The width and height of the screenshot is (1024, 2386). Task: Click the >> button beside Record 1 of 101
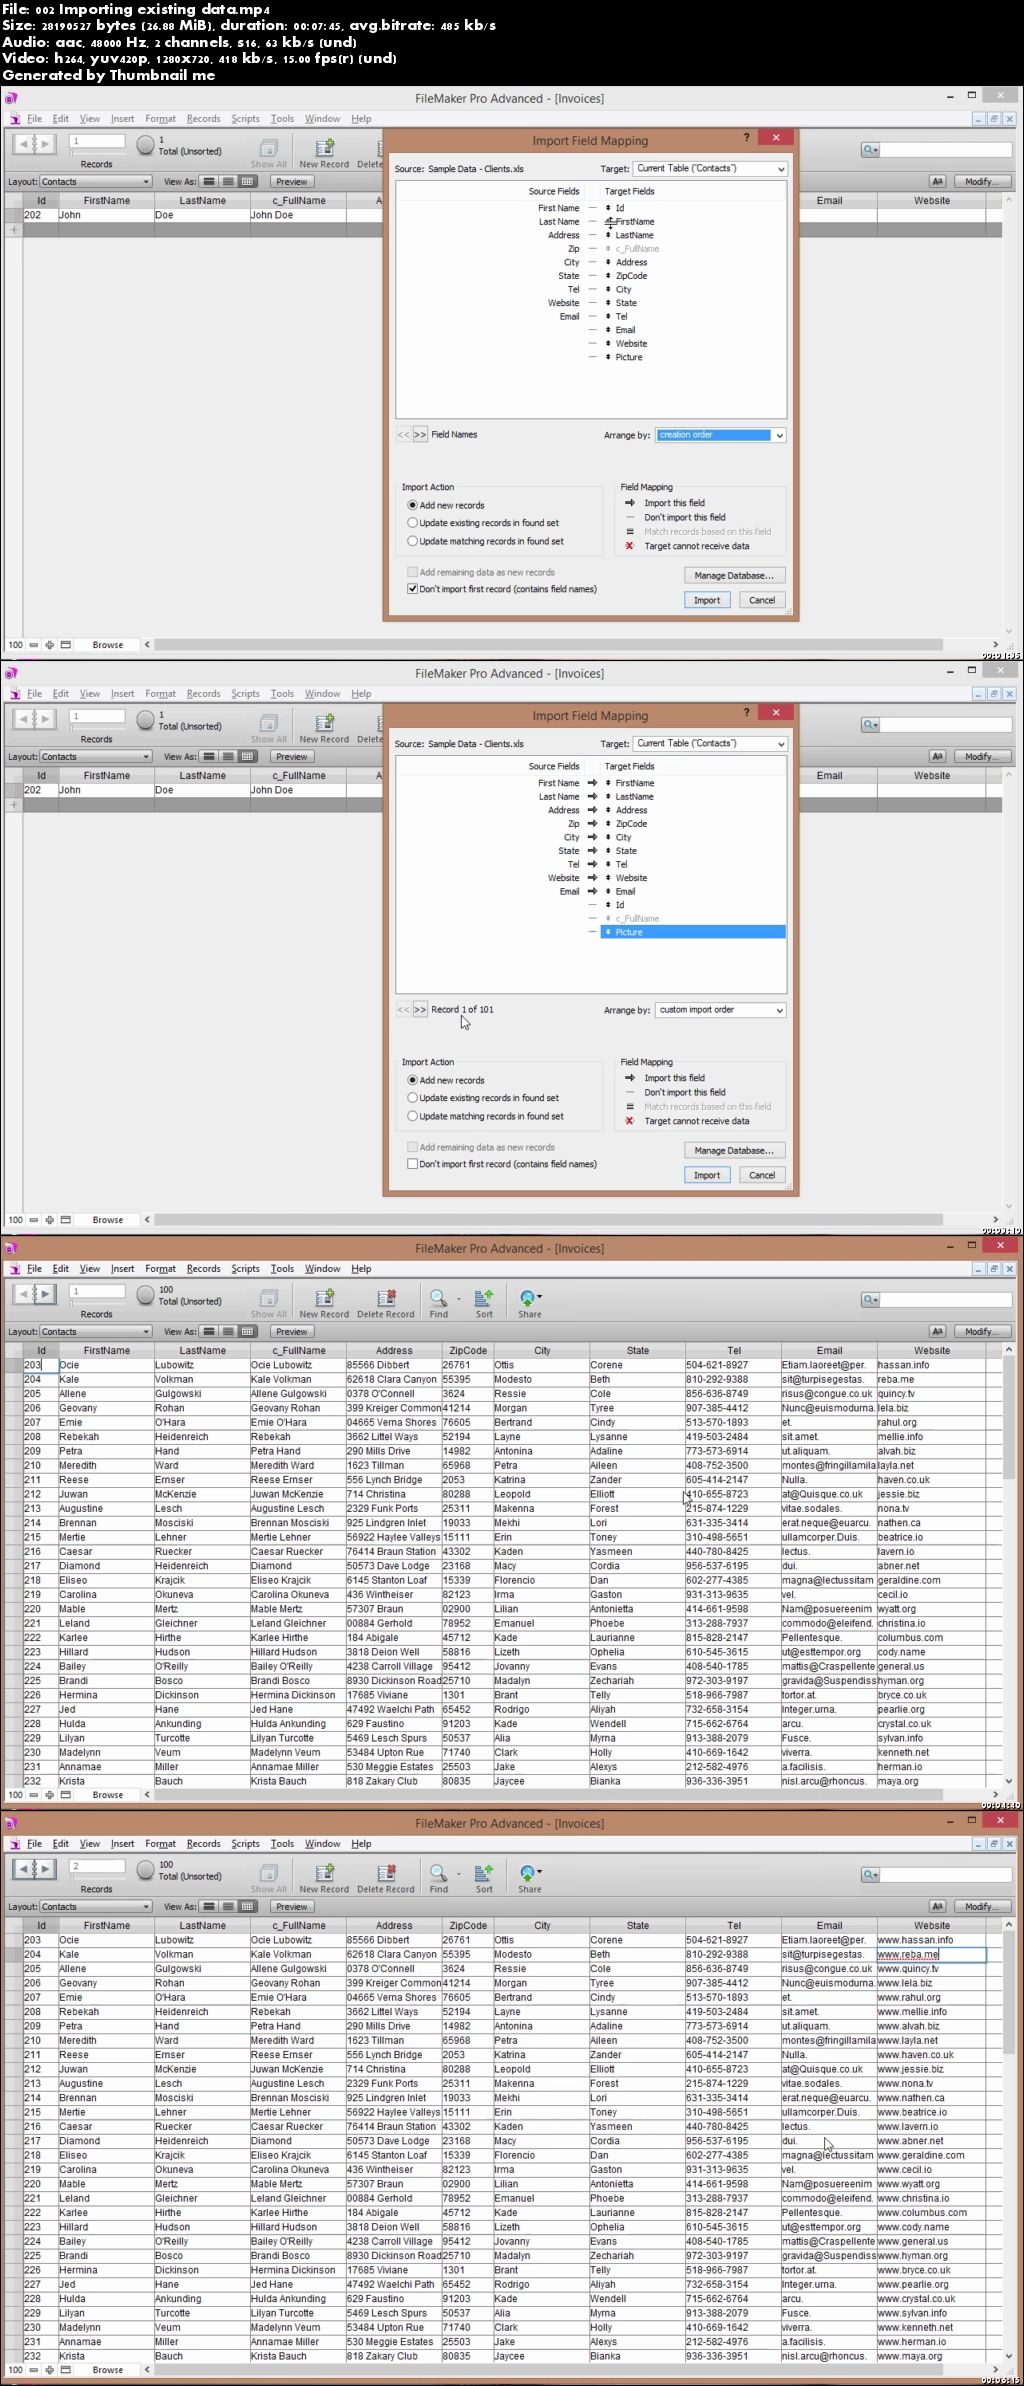click(x=420, y=1010)
